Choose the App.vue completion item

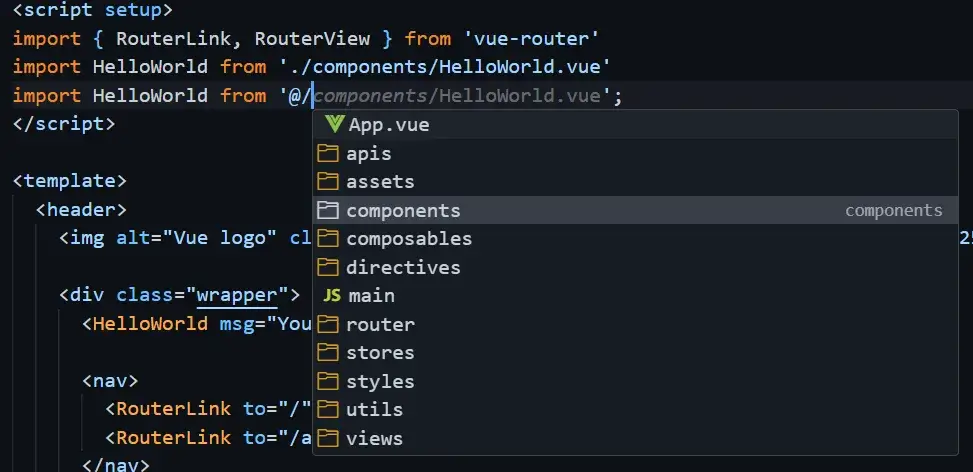tap(389, 125)
